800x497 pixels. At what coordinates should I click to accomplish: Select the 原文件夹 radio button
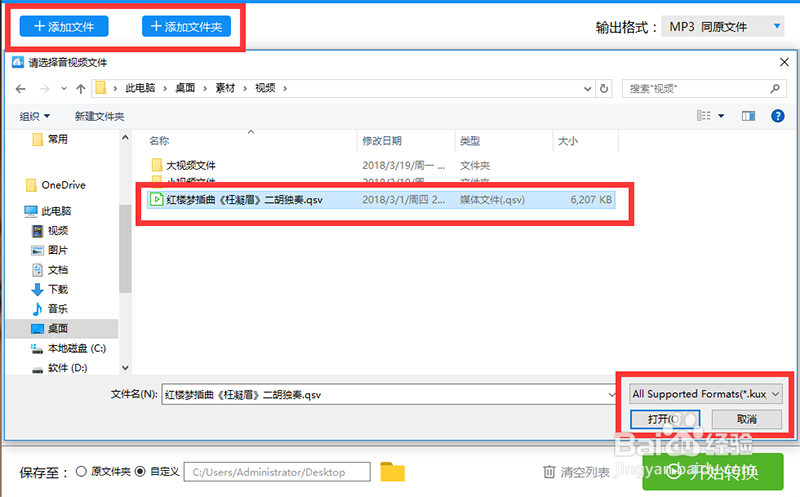pyautogui.click(x=81, y=471)
